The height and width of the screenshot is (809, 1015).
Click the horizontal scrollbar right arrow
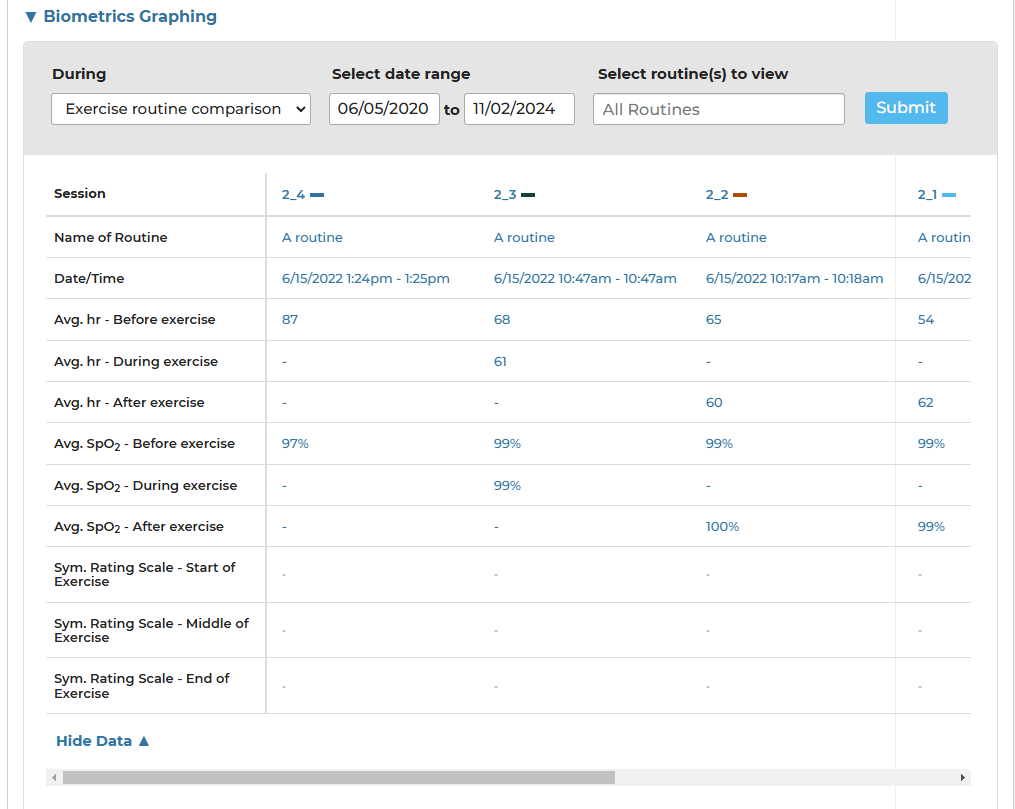click(x=963, y=778)
